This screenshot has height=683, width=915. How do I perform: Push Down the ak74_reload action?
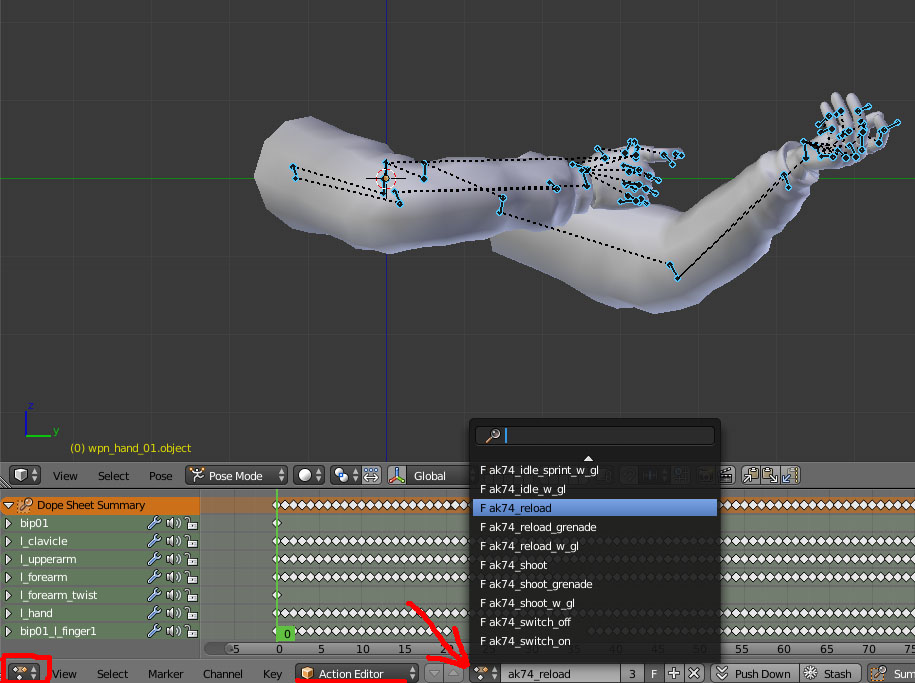click(x=755, y=672)
